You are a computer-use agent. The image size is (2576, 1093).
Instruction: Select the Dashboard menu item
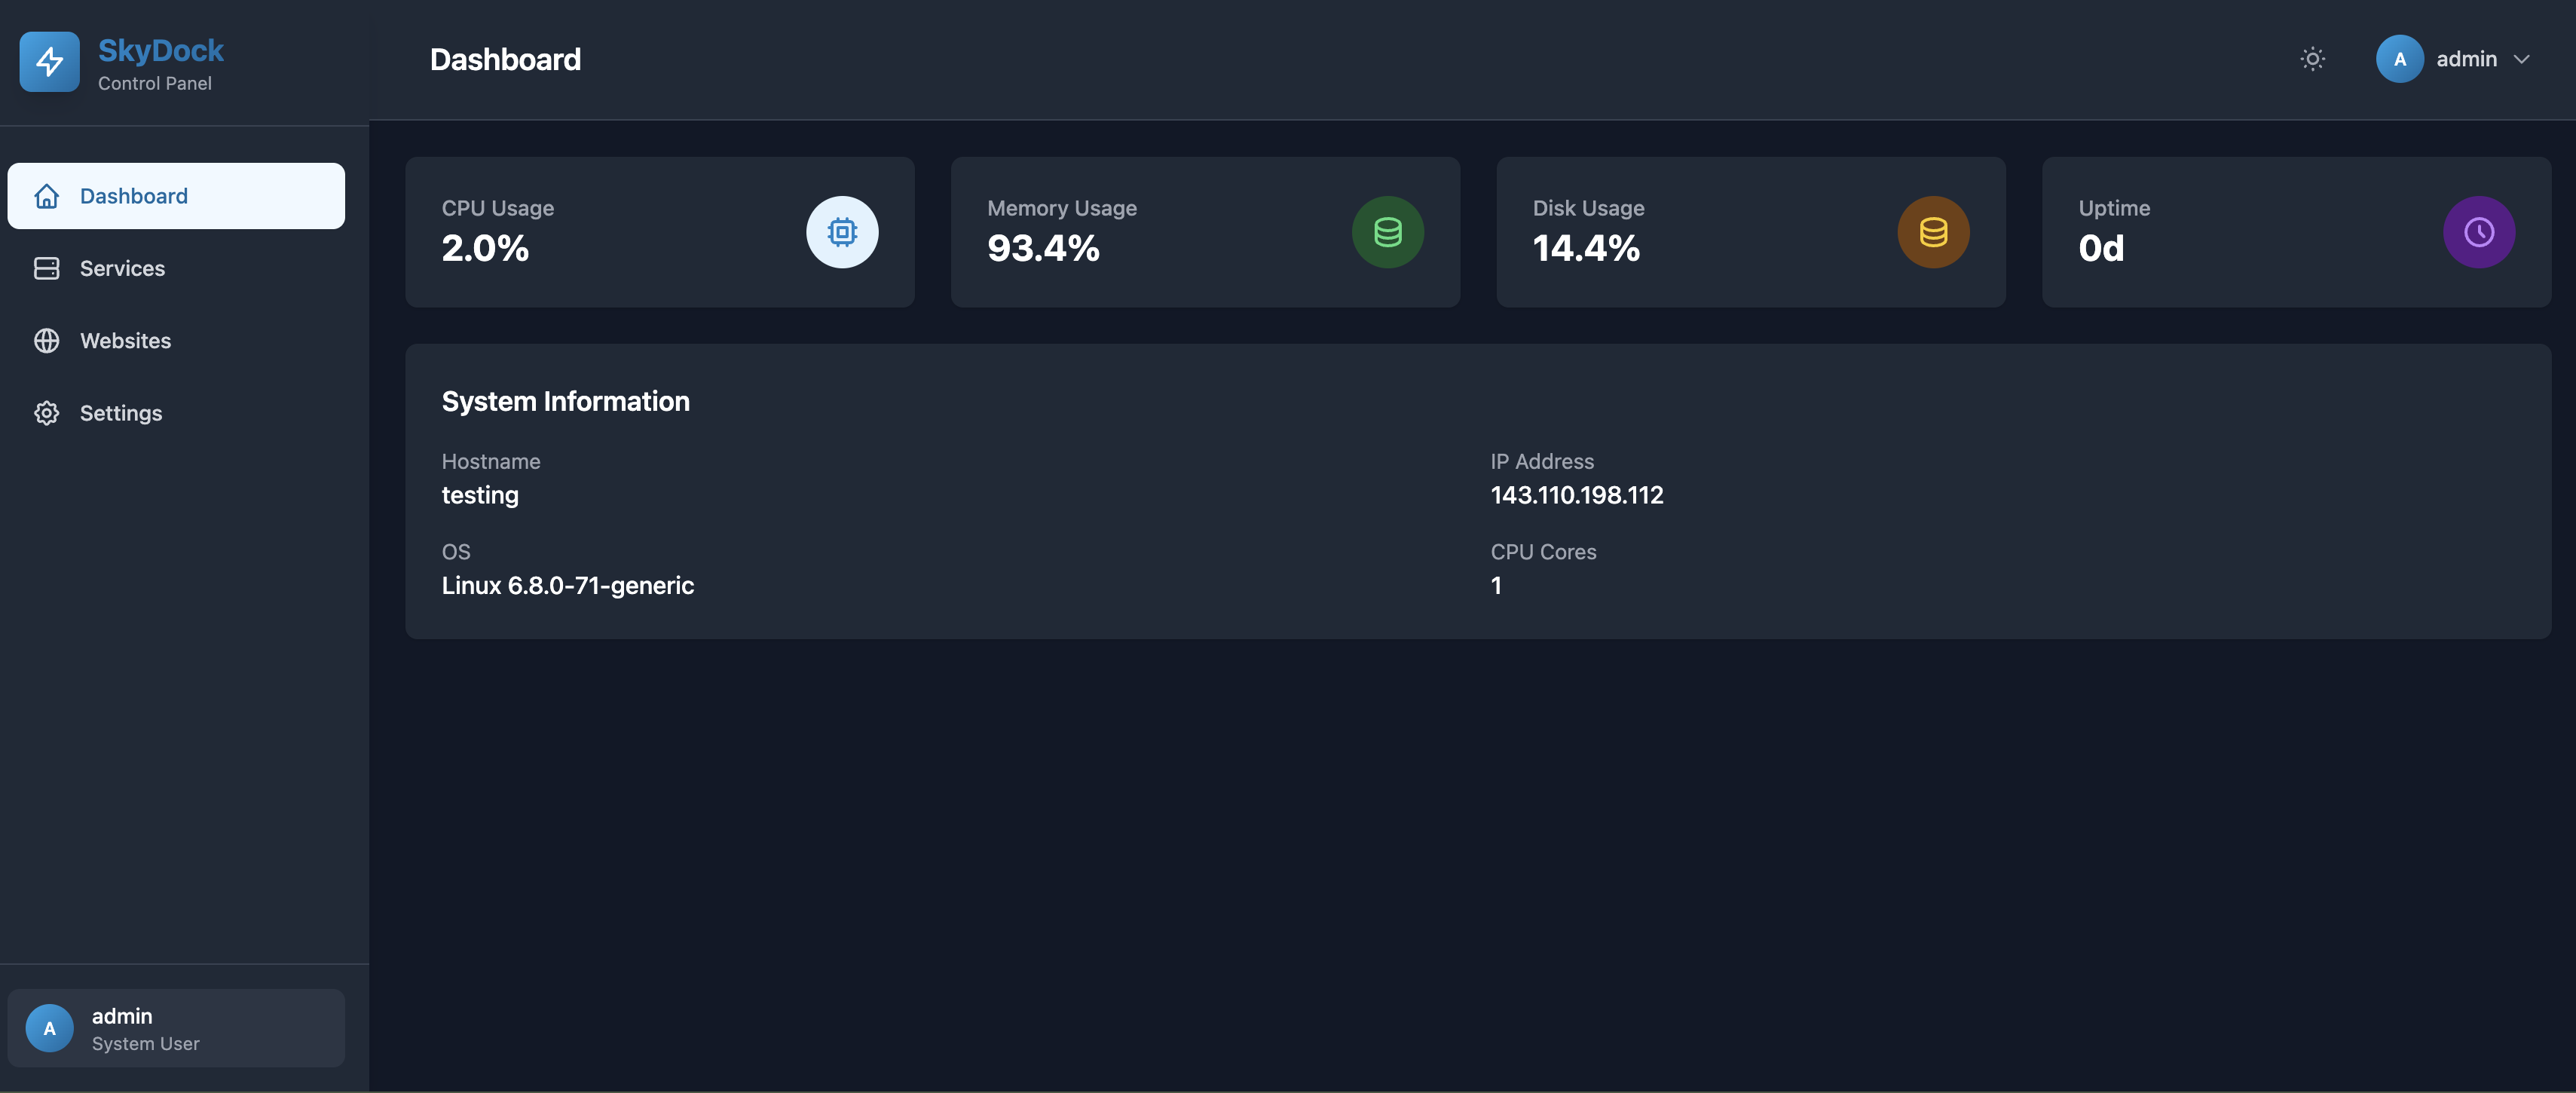(134, 196)
